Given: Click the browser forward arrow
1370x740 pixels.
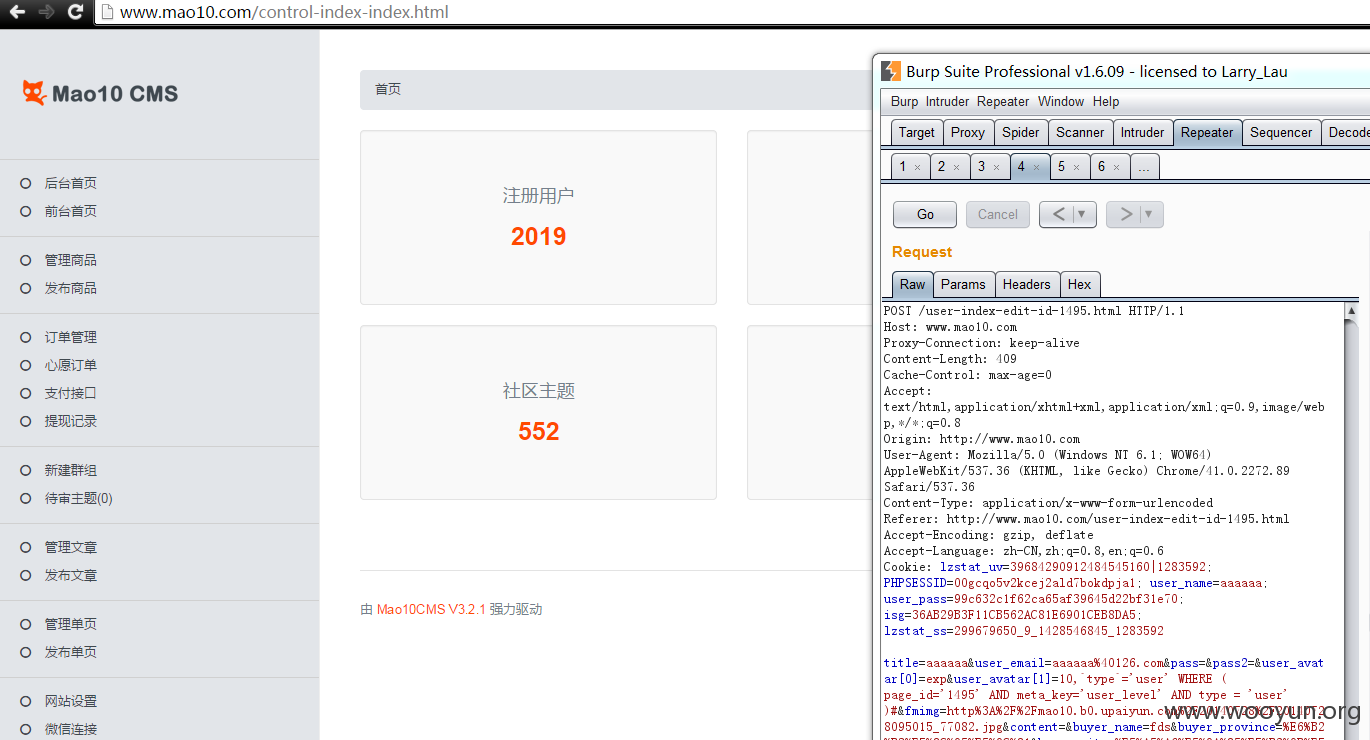Looking at the screenshot, I should [x=46, y=12].
